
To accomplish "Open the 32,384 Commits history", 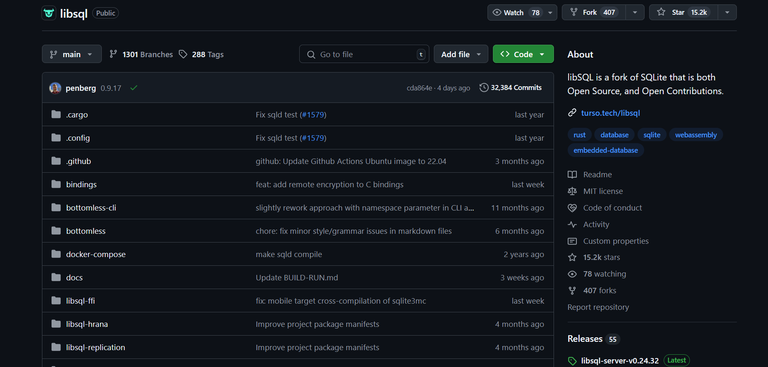I will coord(511,88).
